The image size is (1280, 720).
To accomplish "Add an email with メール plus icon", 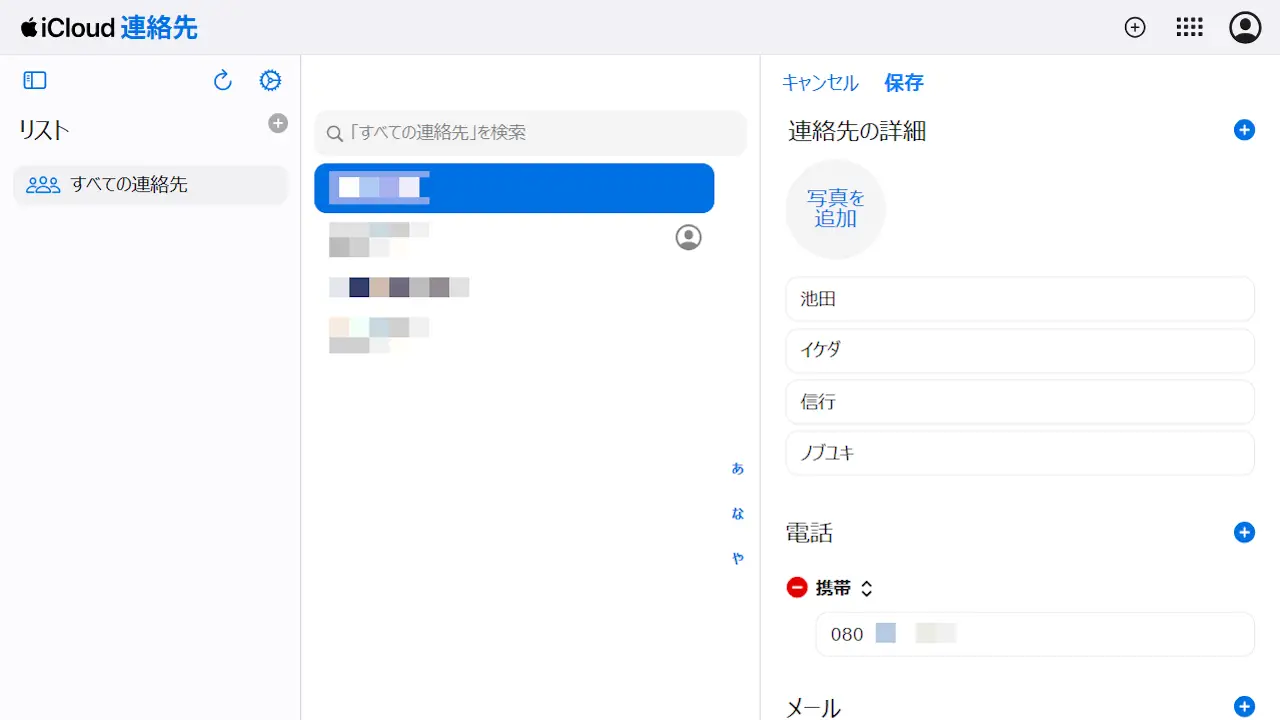I will click(1244, 707).
